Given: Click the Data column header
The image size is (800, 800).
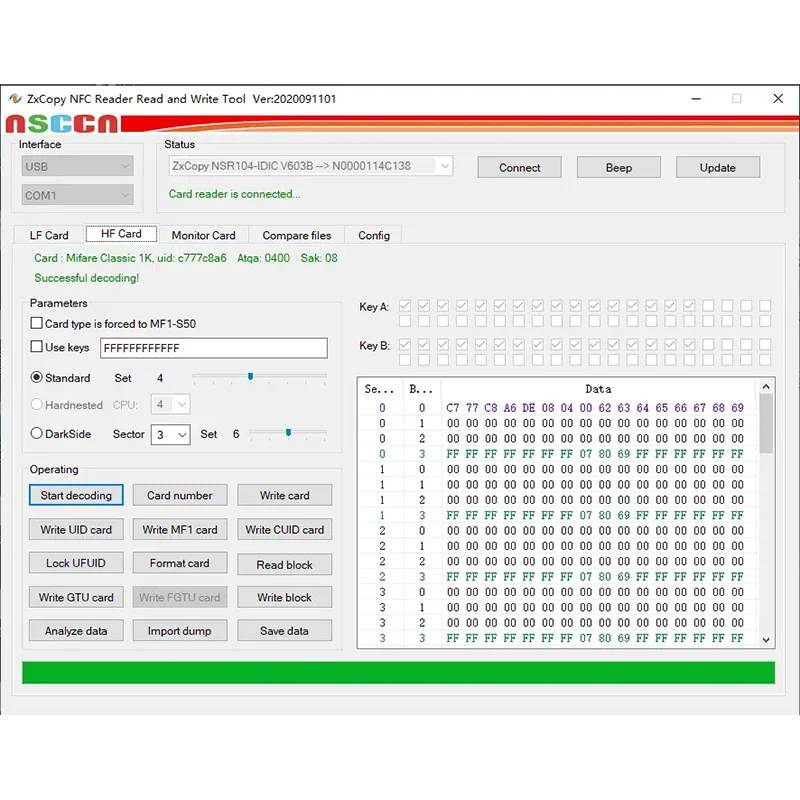Looking at the screenshot, I should click(598, 389).
